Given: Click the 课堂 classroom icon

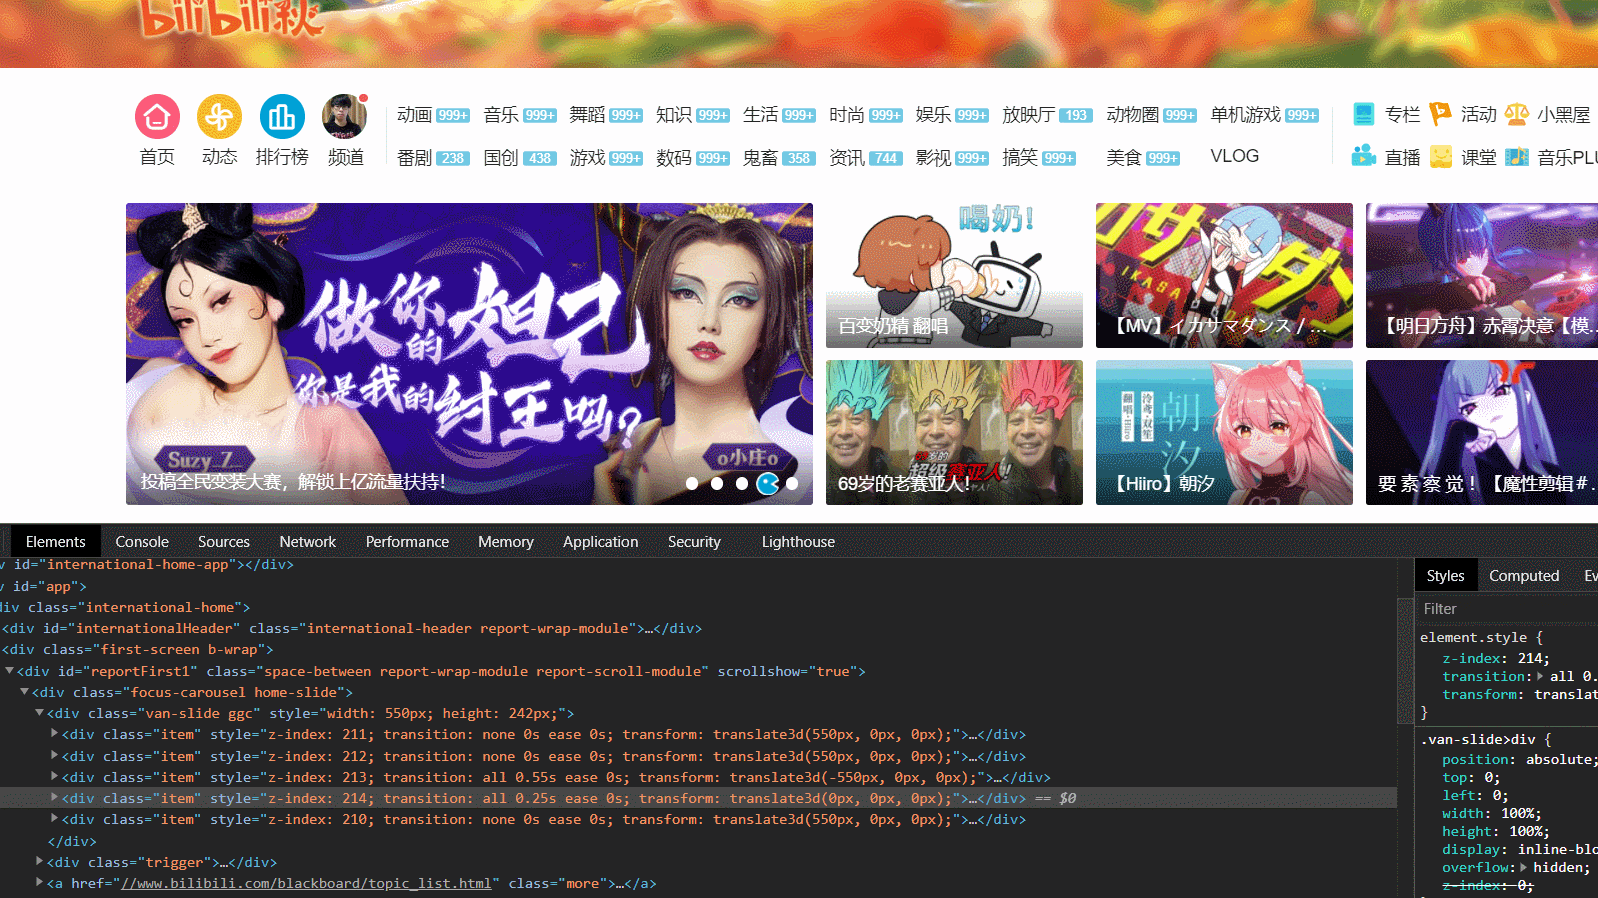Looking at the screenshot, I should point(1440,156).
